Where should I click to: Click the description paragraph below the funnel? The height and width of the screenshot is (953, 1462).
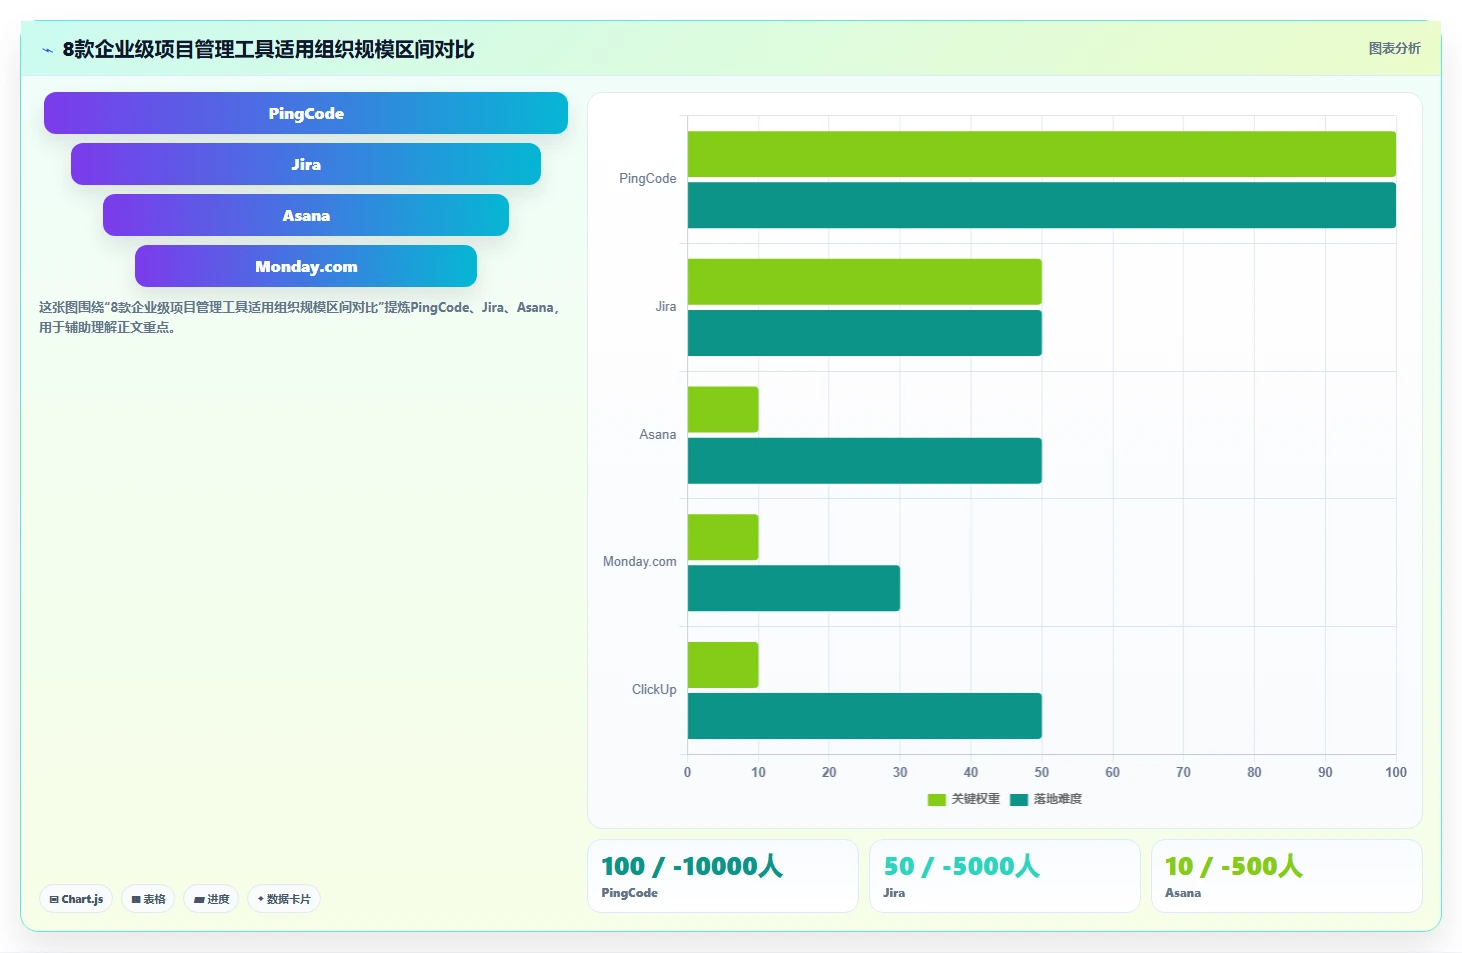[301, 317]
